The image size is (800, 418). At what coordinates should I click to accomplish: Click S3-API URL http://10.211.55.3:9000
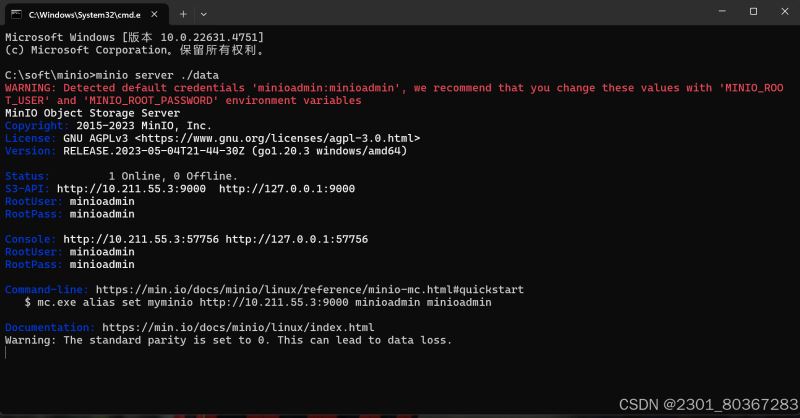click(132, 189)
